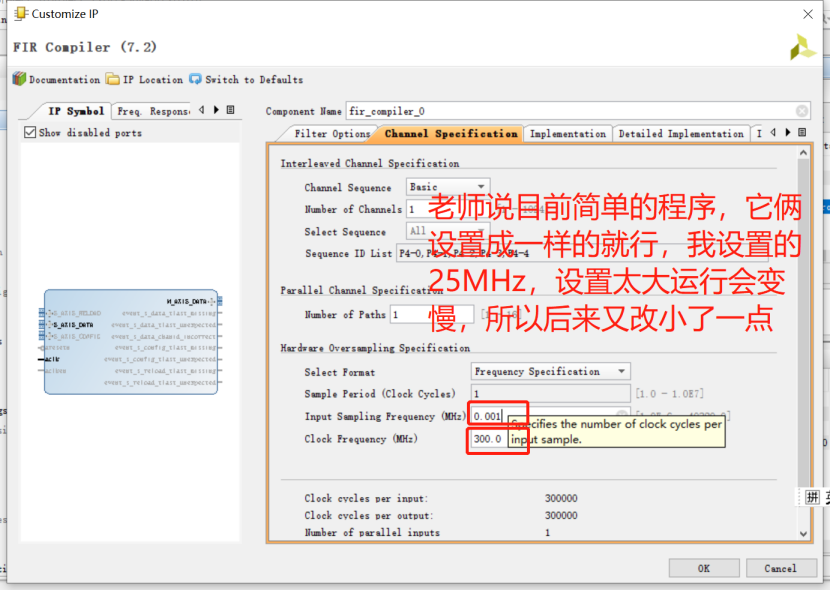Click the scrollbar up arrow
This screenshot has height=590, width=830.
point(803,153)
